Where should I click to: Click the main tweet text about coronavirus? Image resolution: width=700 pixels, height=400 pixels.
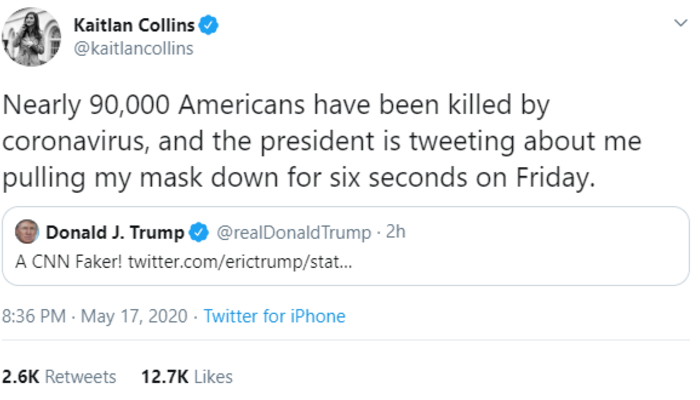(x=320, y=142)
